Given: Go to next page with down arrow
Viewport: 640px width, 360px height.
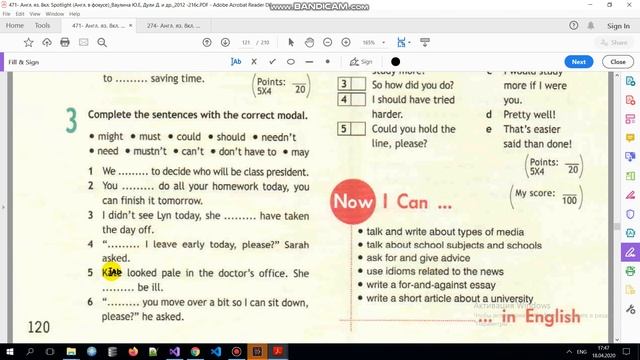Looking at the screenshot, I should click(x=225, y=42).
